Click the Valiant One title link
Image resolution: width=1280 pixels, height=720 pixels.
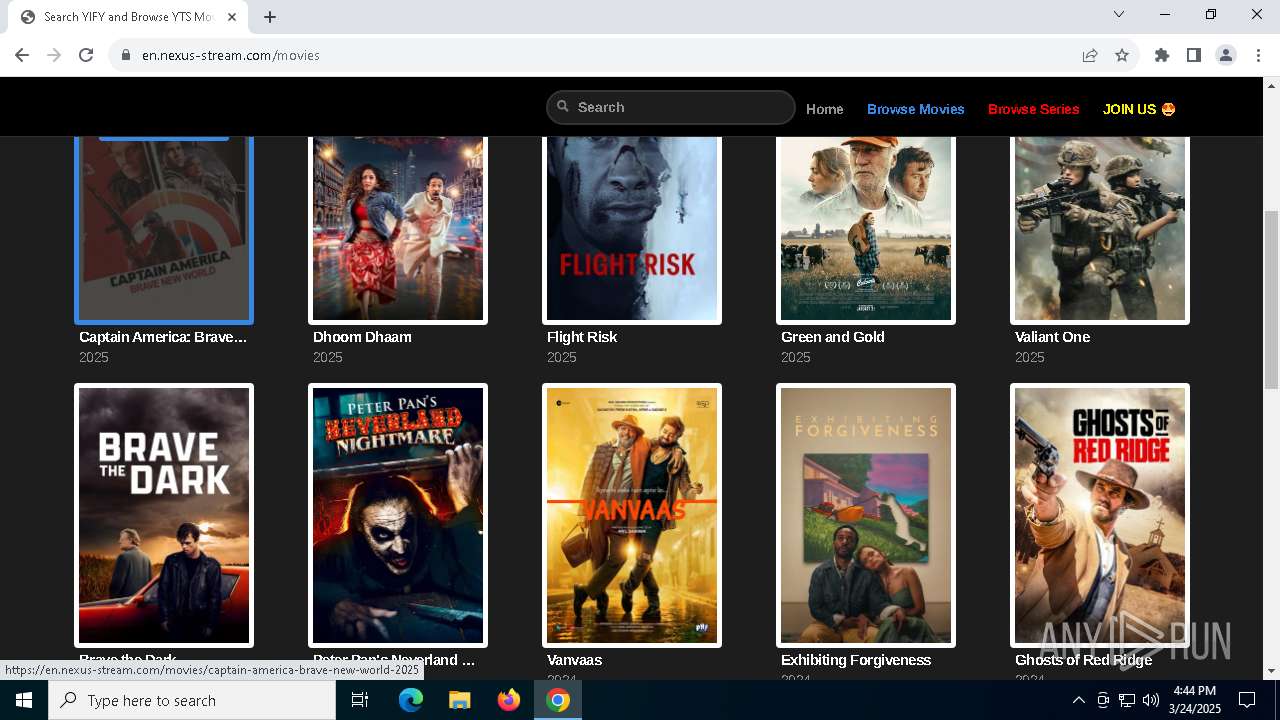[x=1052, y=337]
